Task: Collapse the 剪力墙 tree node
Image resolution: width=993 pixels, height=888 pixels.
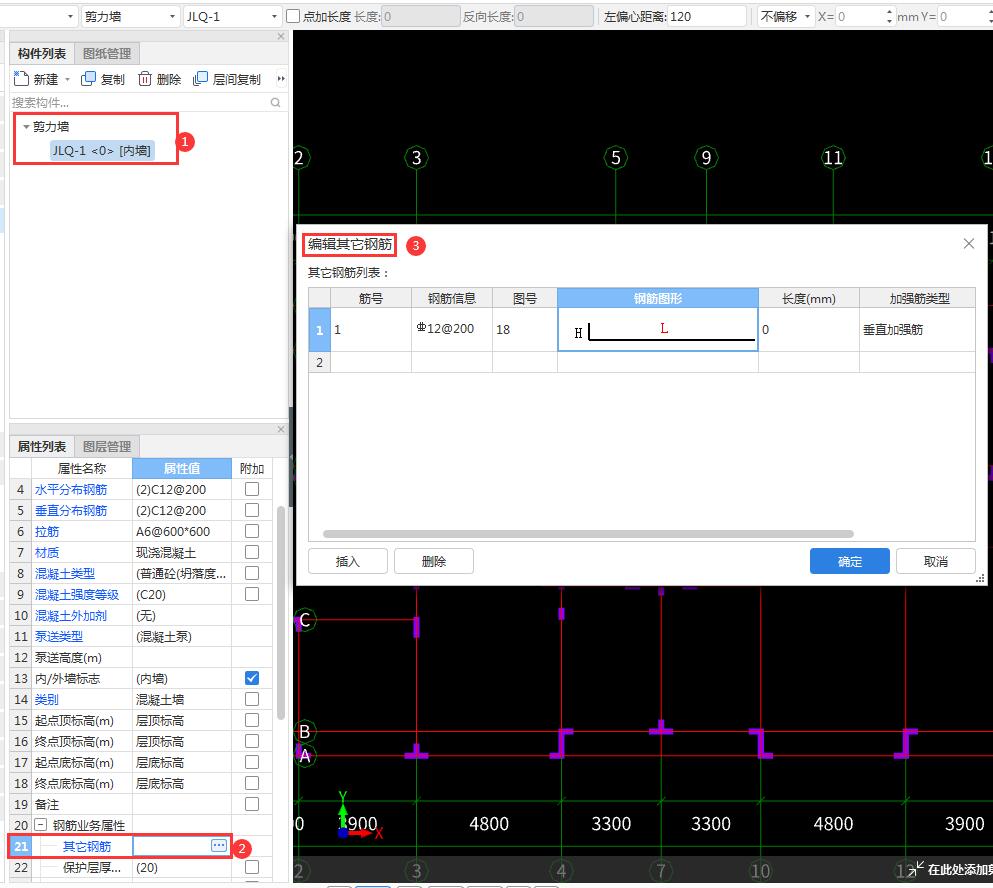Action: coord(26,127)
